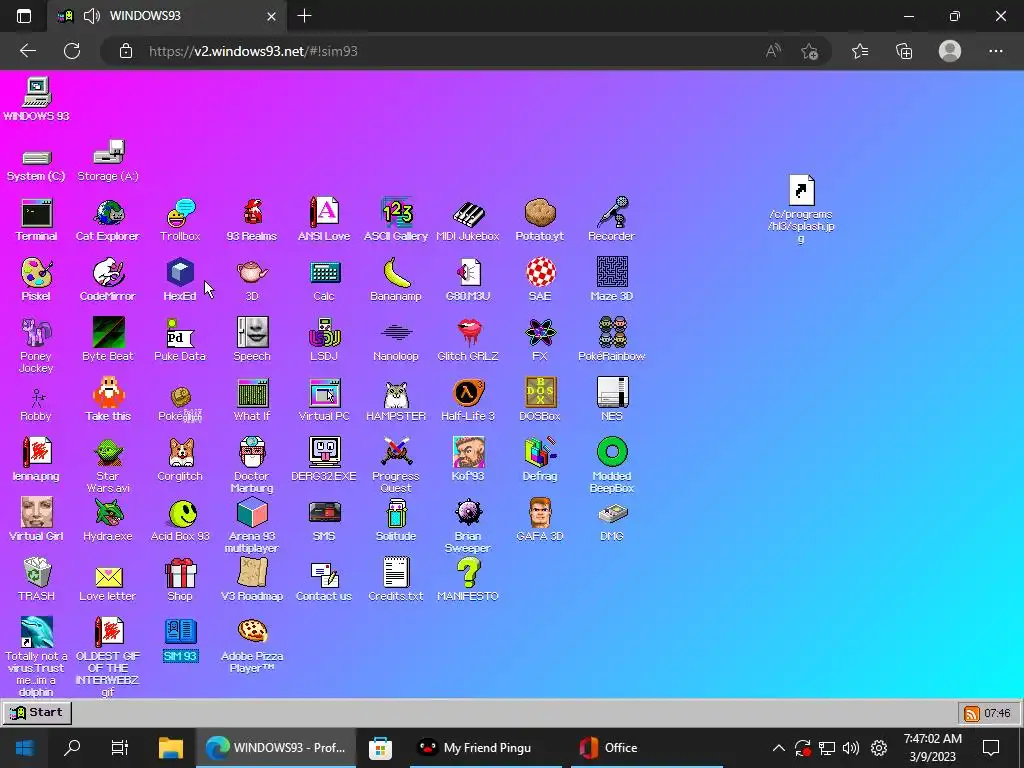Select the Star Wars.avi Yoda icon
Image resolution: width=1024 pixels, height=768 pixels.
108,465
